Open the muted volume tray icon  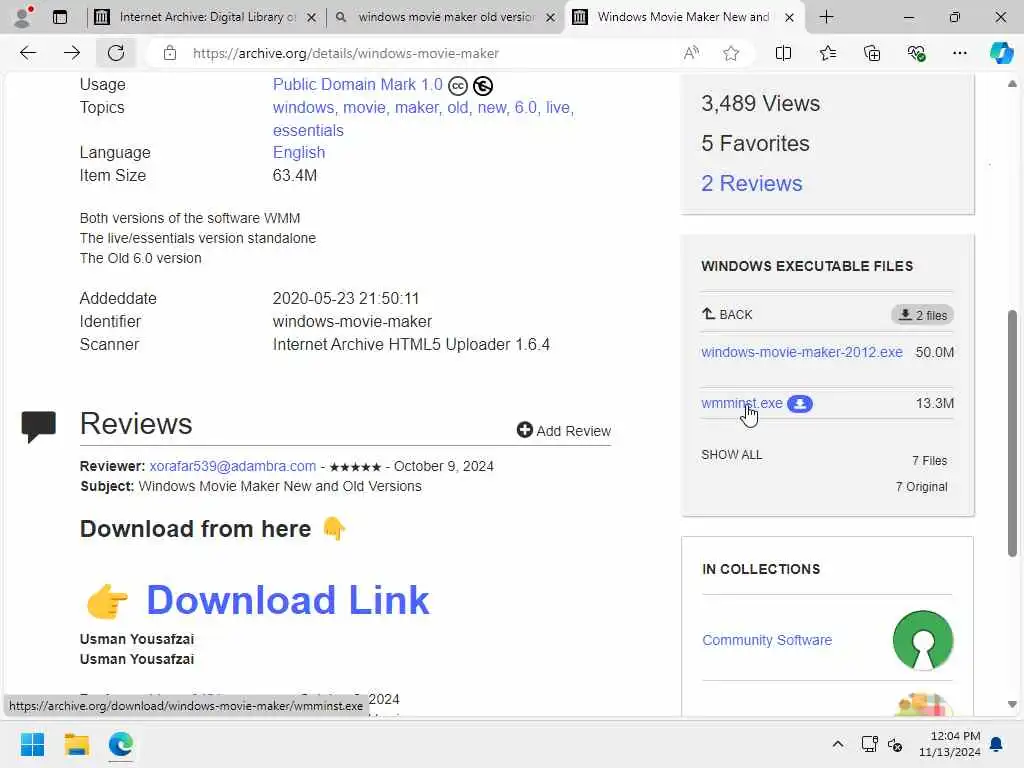895,744
